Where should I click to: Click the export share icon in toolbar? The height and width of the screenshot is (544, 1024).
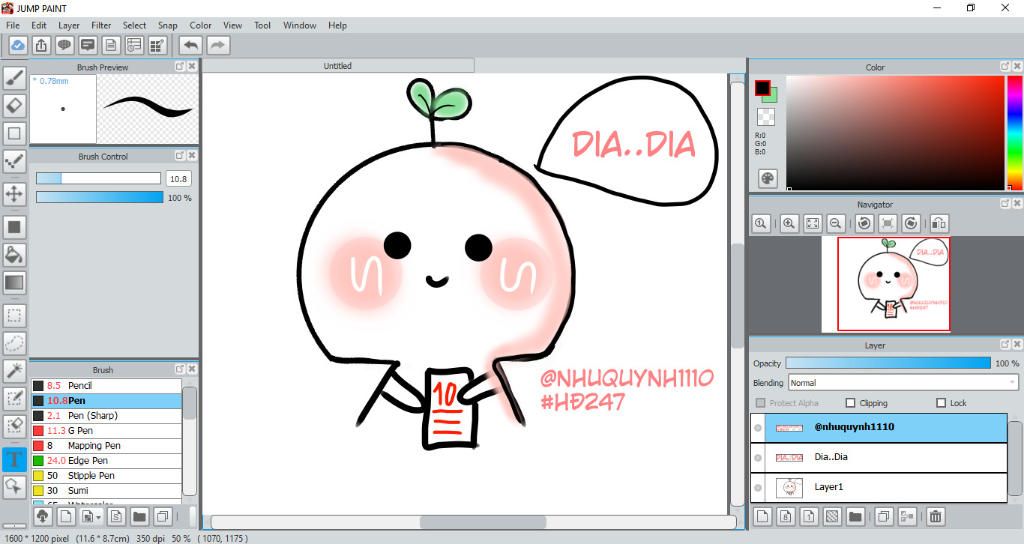41,45
